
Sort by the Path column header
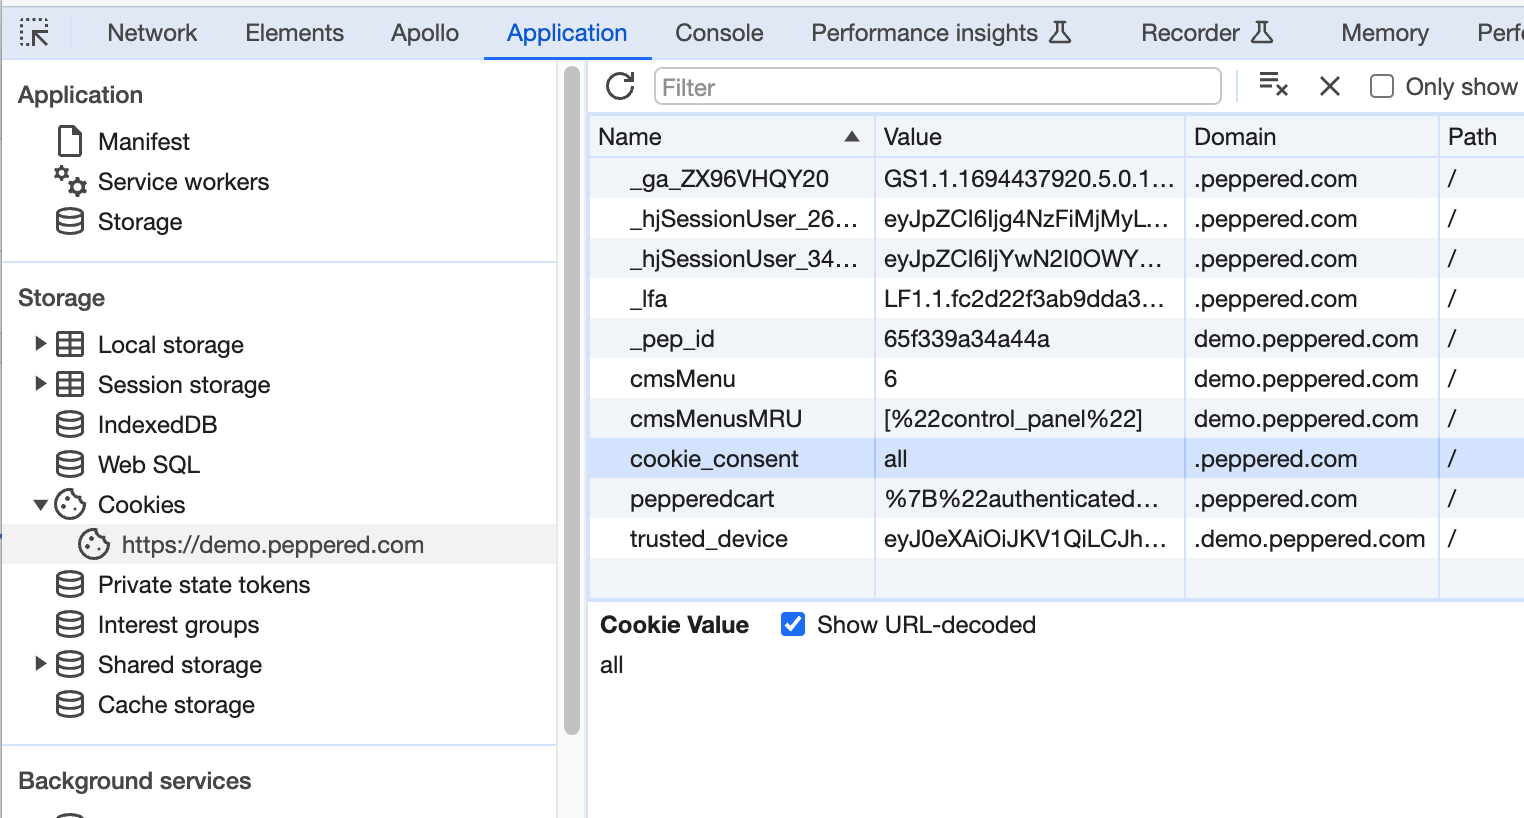pyautogui.click(x=1481, y=137)
